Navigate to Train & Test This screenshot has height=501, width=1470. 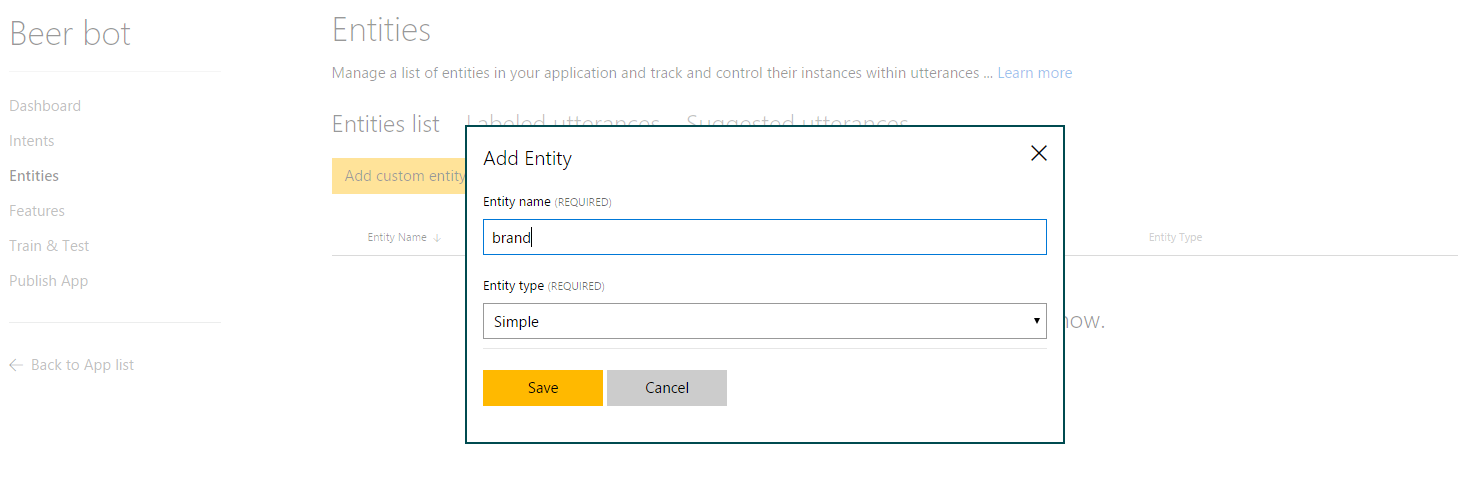pos(49,246)
